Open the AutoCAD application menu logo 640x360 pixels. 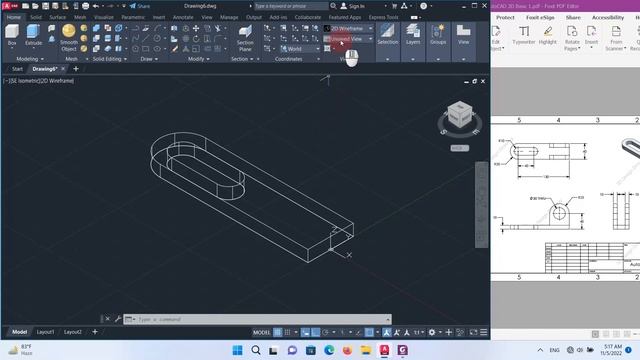point(10,6)
